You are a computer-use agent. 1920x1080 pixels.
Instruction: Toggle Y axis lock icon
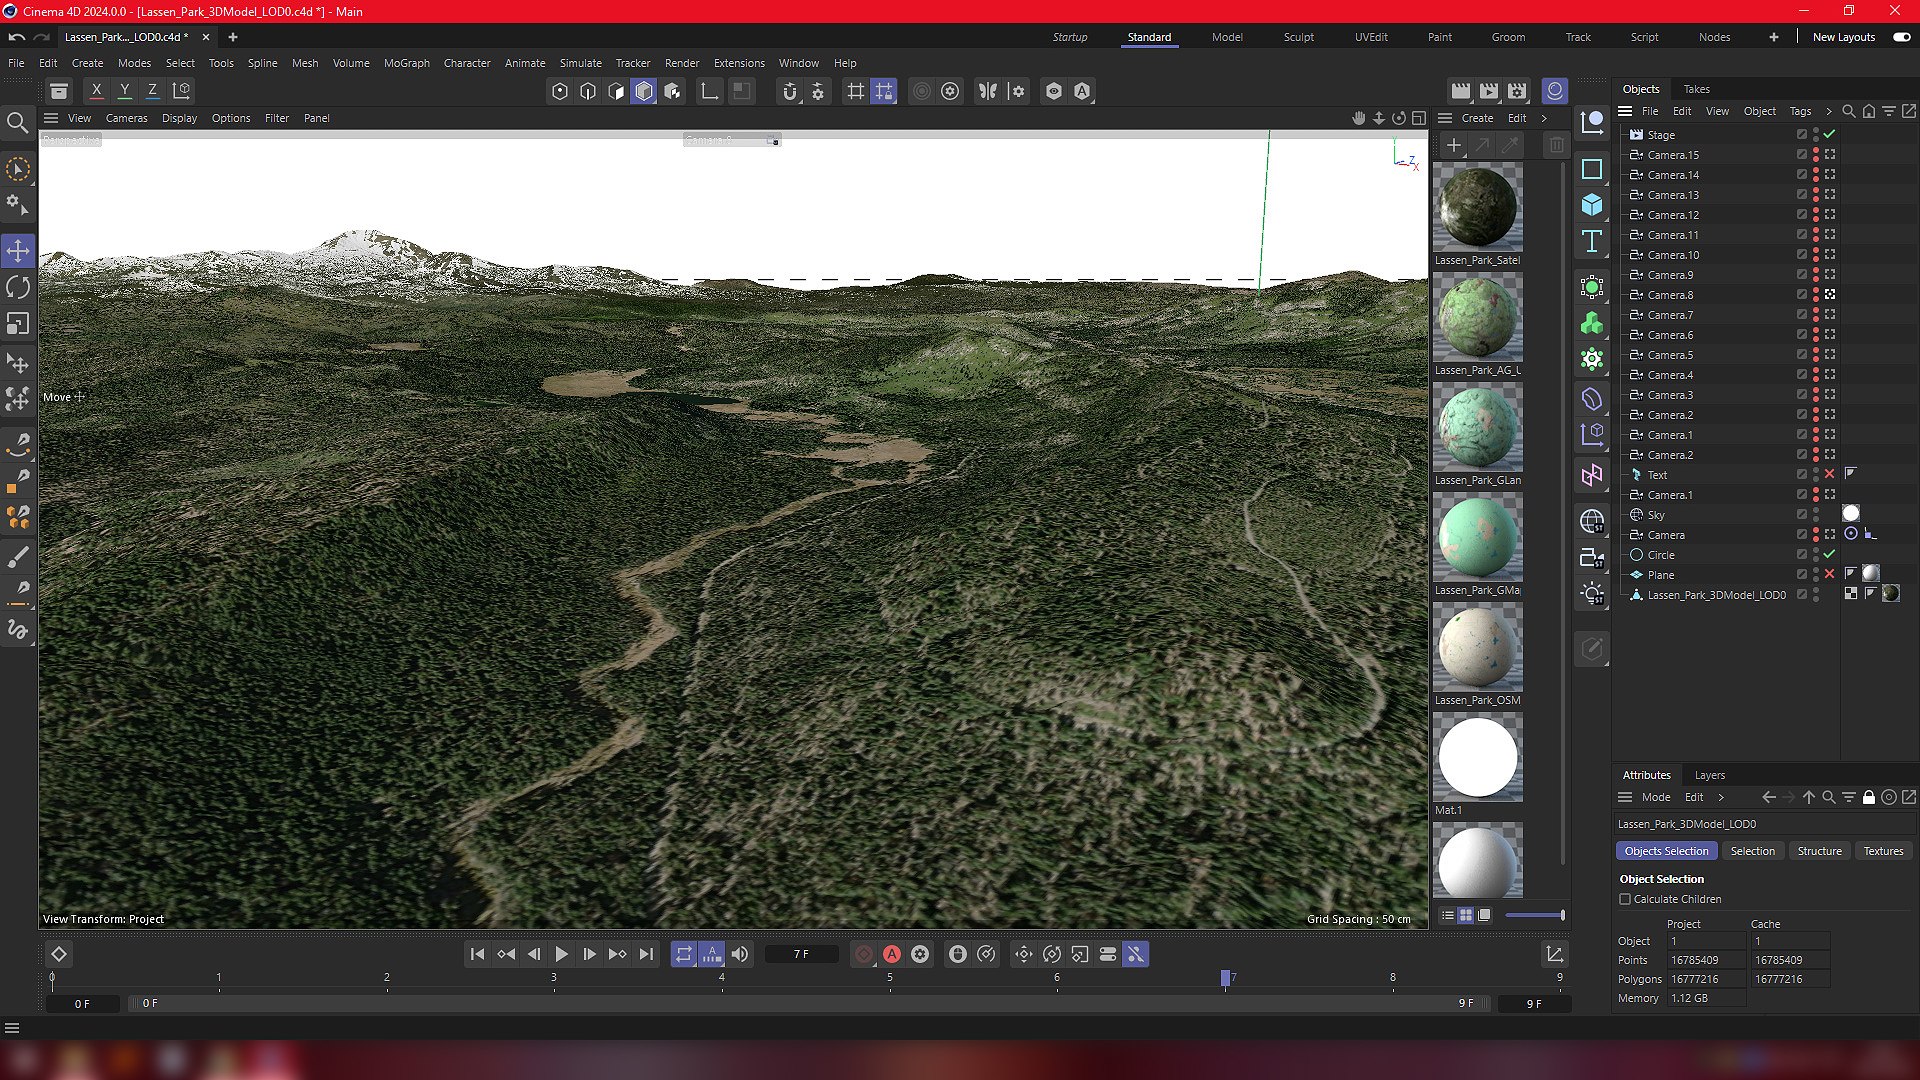(124, 91)
